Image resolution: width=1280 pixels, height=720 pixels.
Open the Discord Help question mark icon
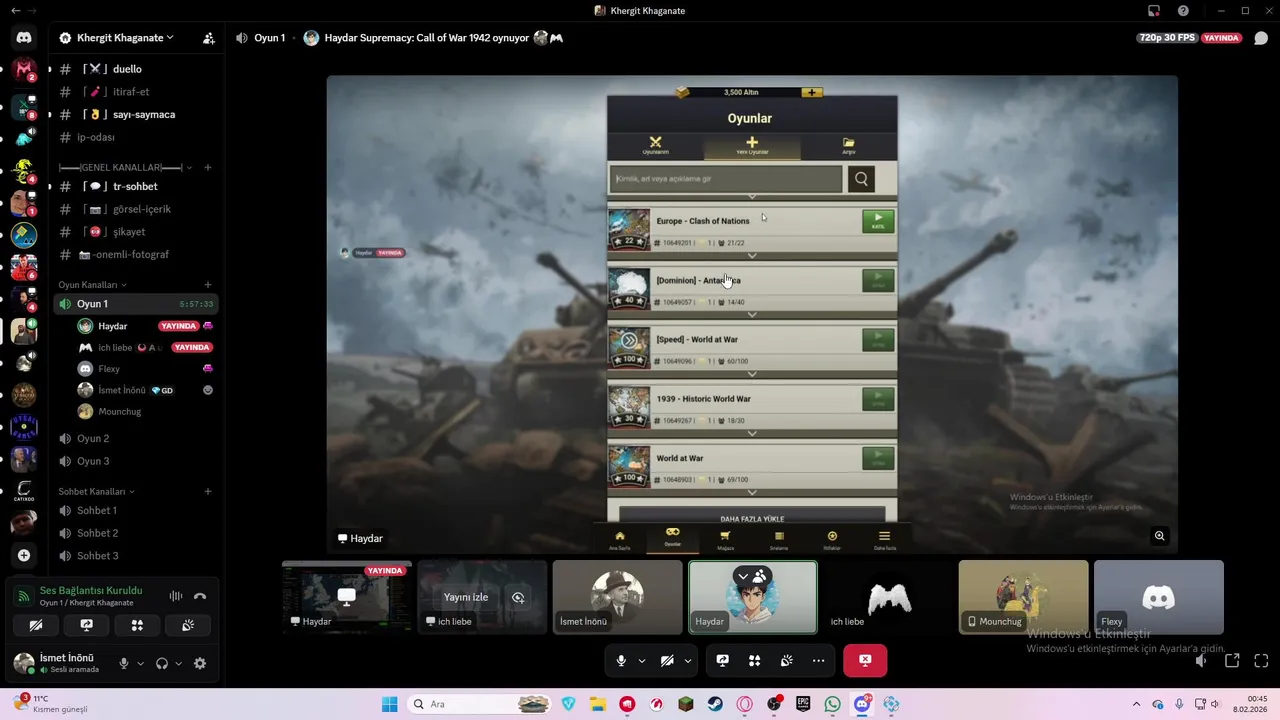(1184, 10)
